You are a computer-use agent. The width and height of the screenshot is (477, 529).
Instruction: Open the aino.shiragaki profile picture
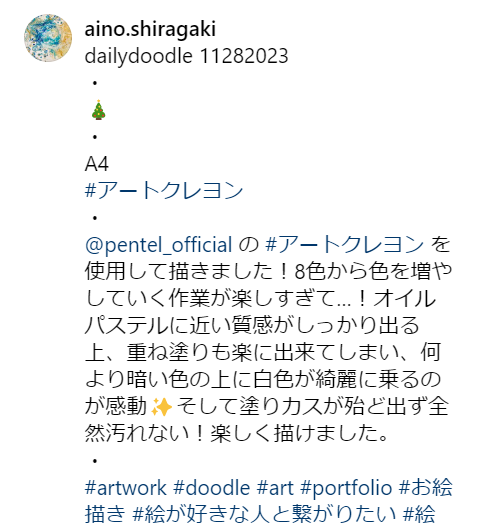[x=48, y=38]
